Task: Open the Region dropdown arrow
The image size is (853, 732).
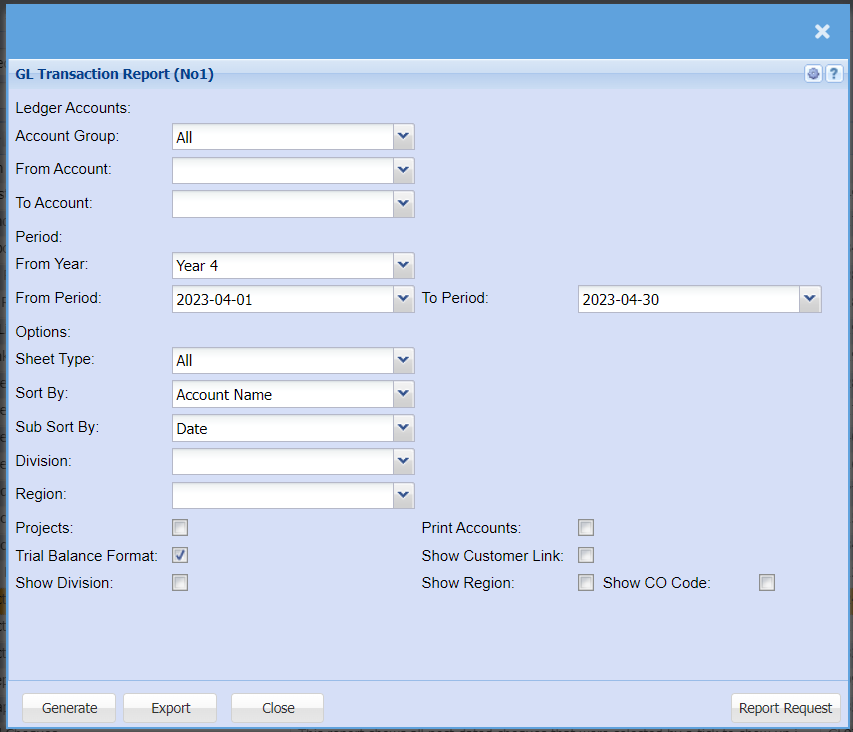Action: (x=403, y=495)
